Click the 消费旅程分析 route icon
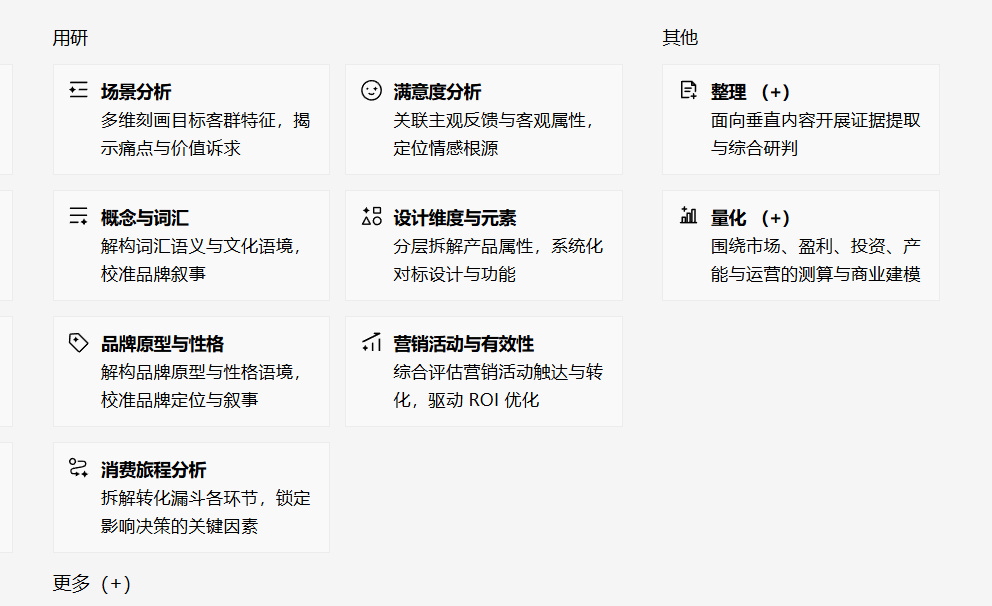Viewport: 992px width, 606px height. [x=78, y=468]
